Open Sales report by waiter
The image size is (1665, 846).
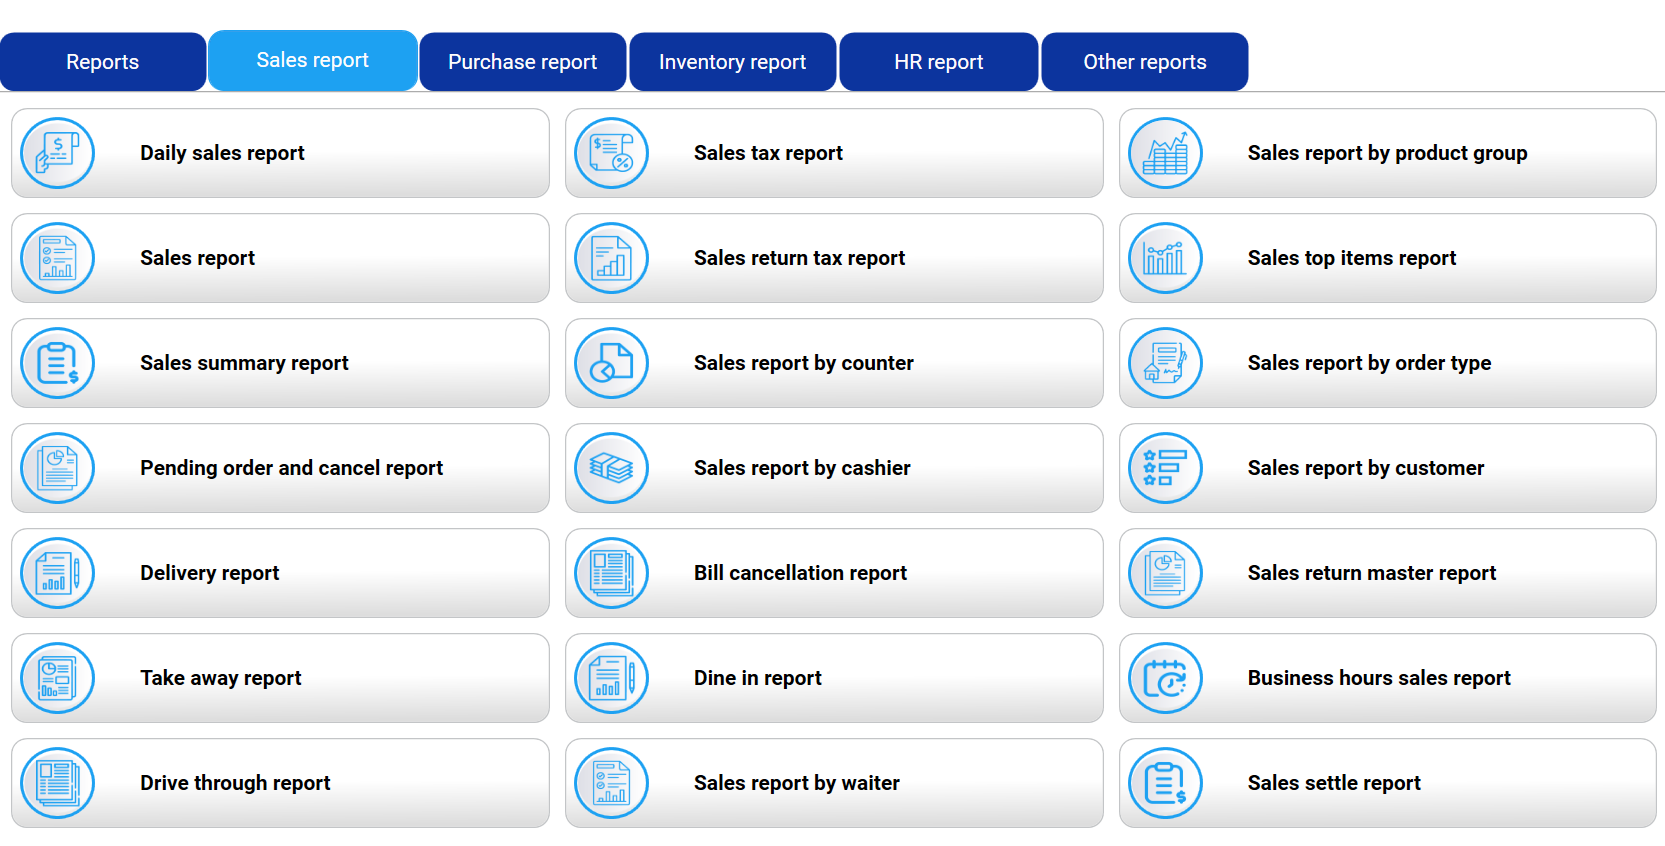click(x=796, y=783)
